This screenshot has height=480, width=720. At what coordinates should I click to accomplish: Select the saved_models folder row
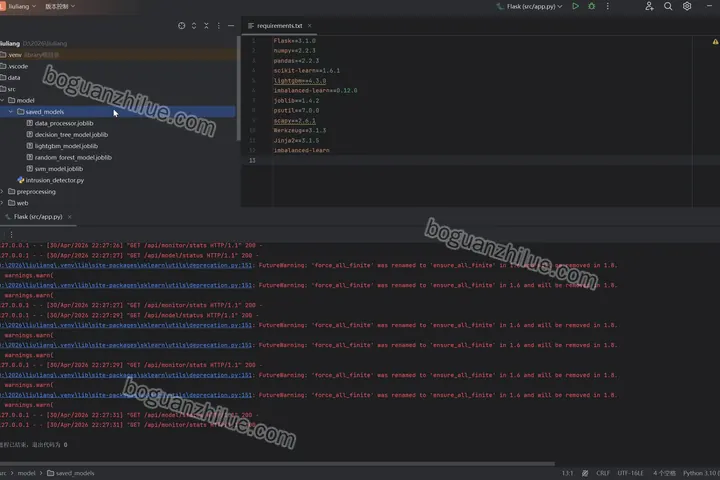coord(118,112)
